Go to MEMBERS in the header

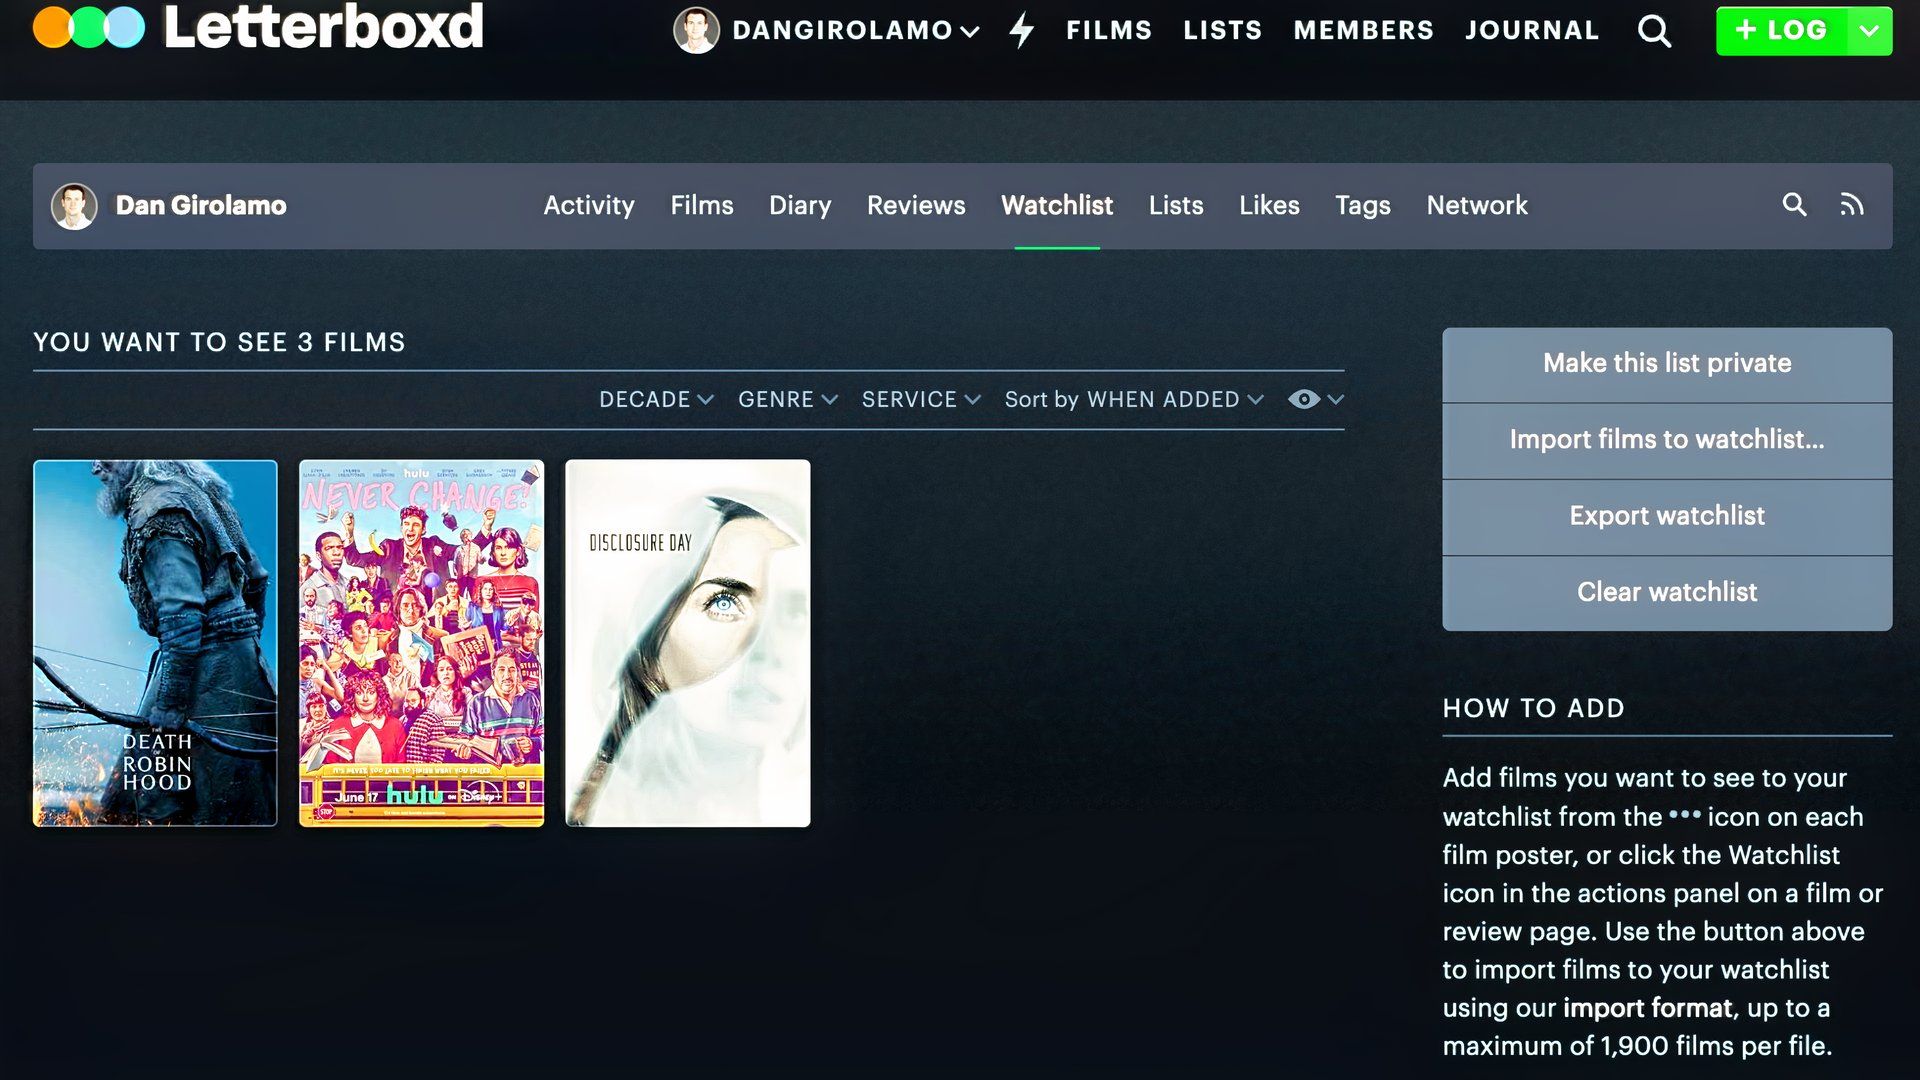(1364, 30)
